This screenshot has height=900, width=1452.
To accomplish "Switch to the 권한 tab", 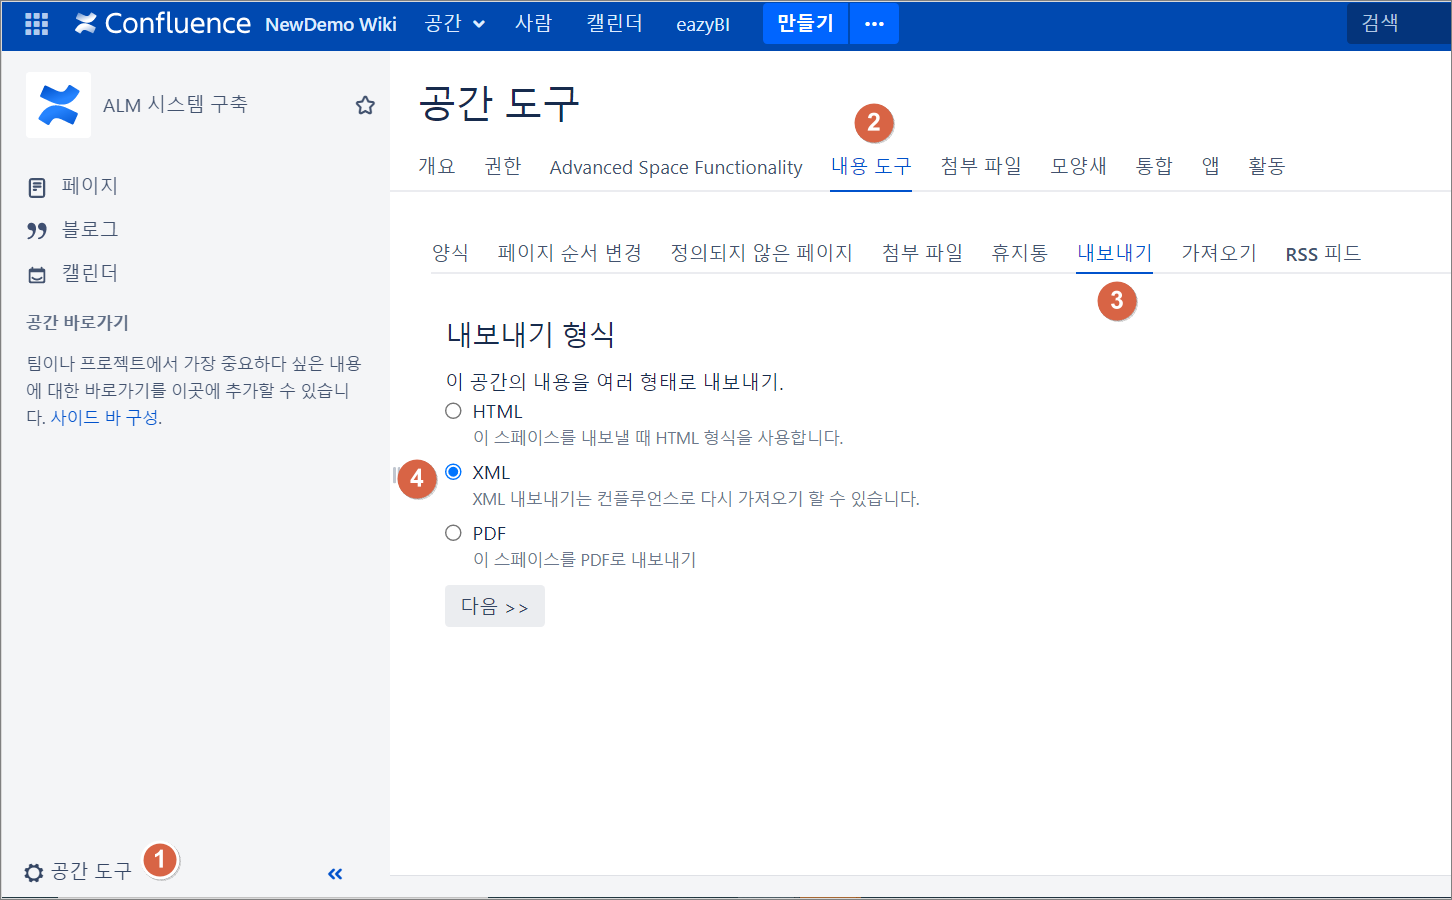I will pyautogui.click(x=502, y=166).
